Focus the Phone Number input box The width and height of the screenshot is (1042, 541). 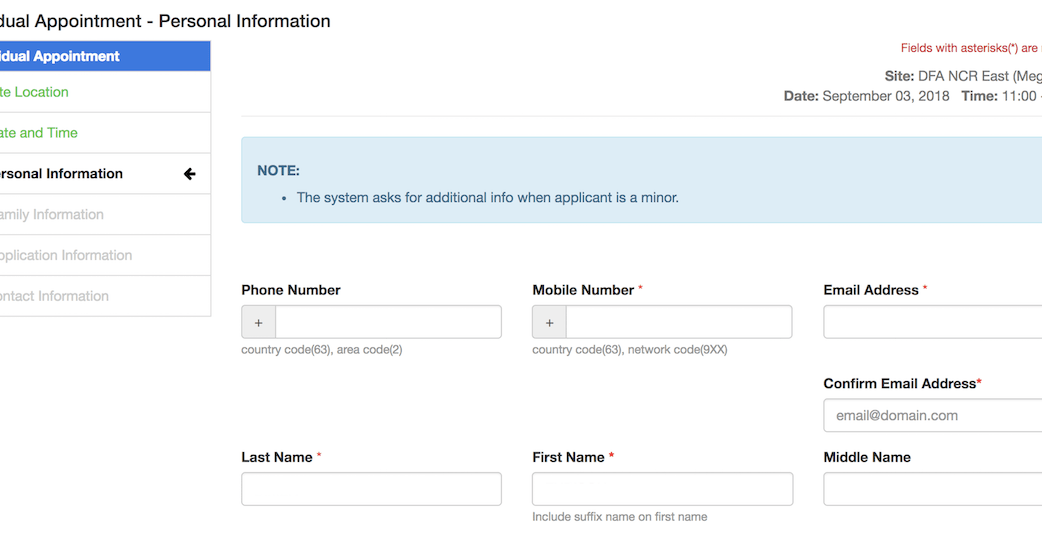[388, 323]
